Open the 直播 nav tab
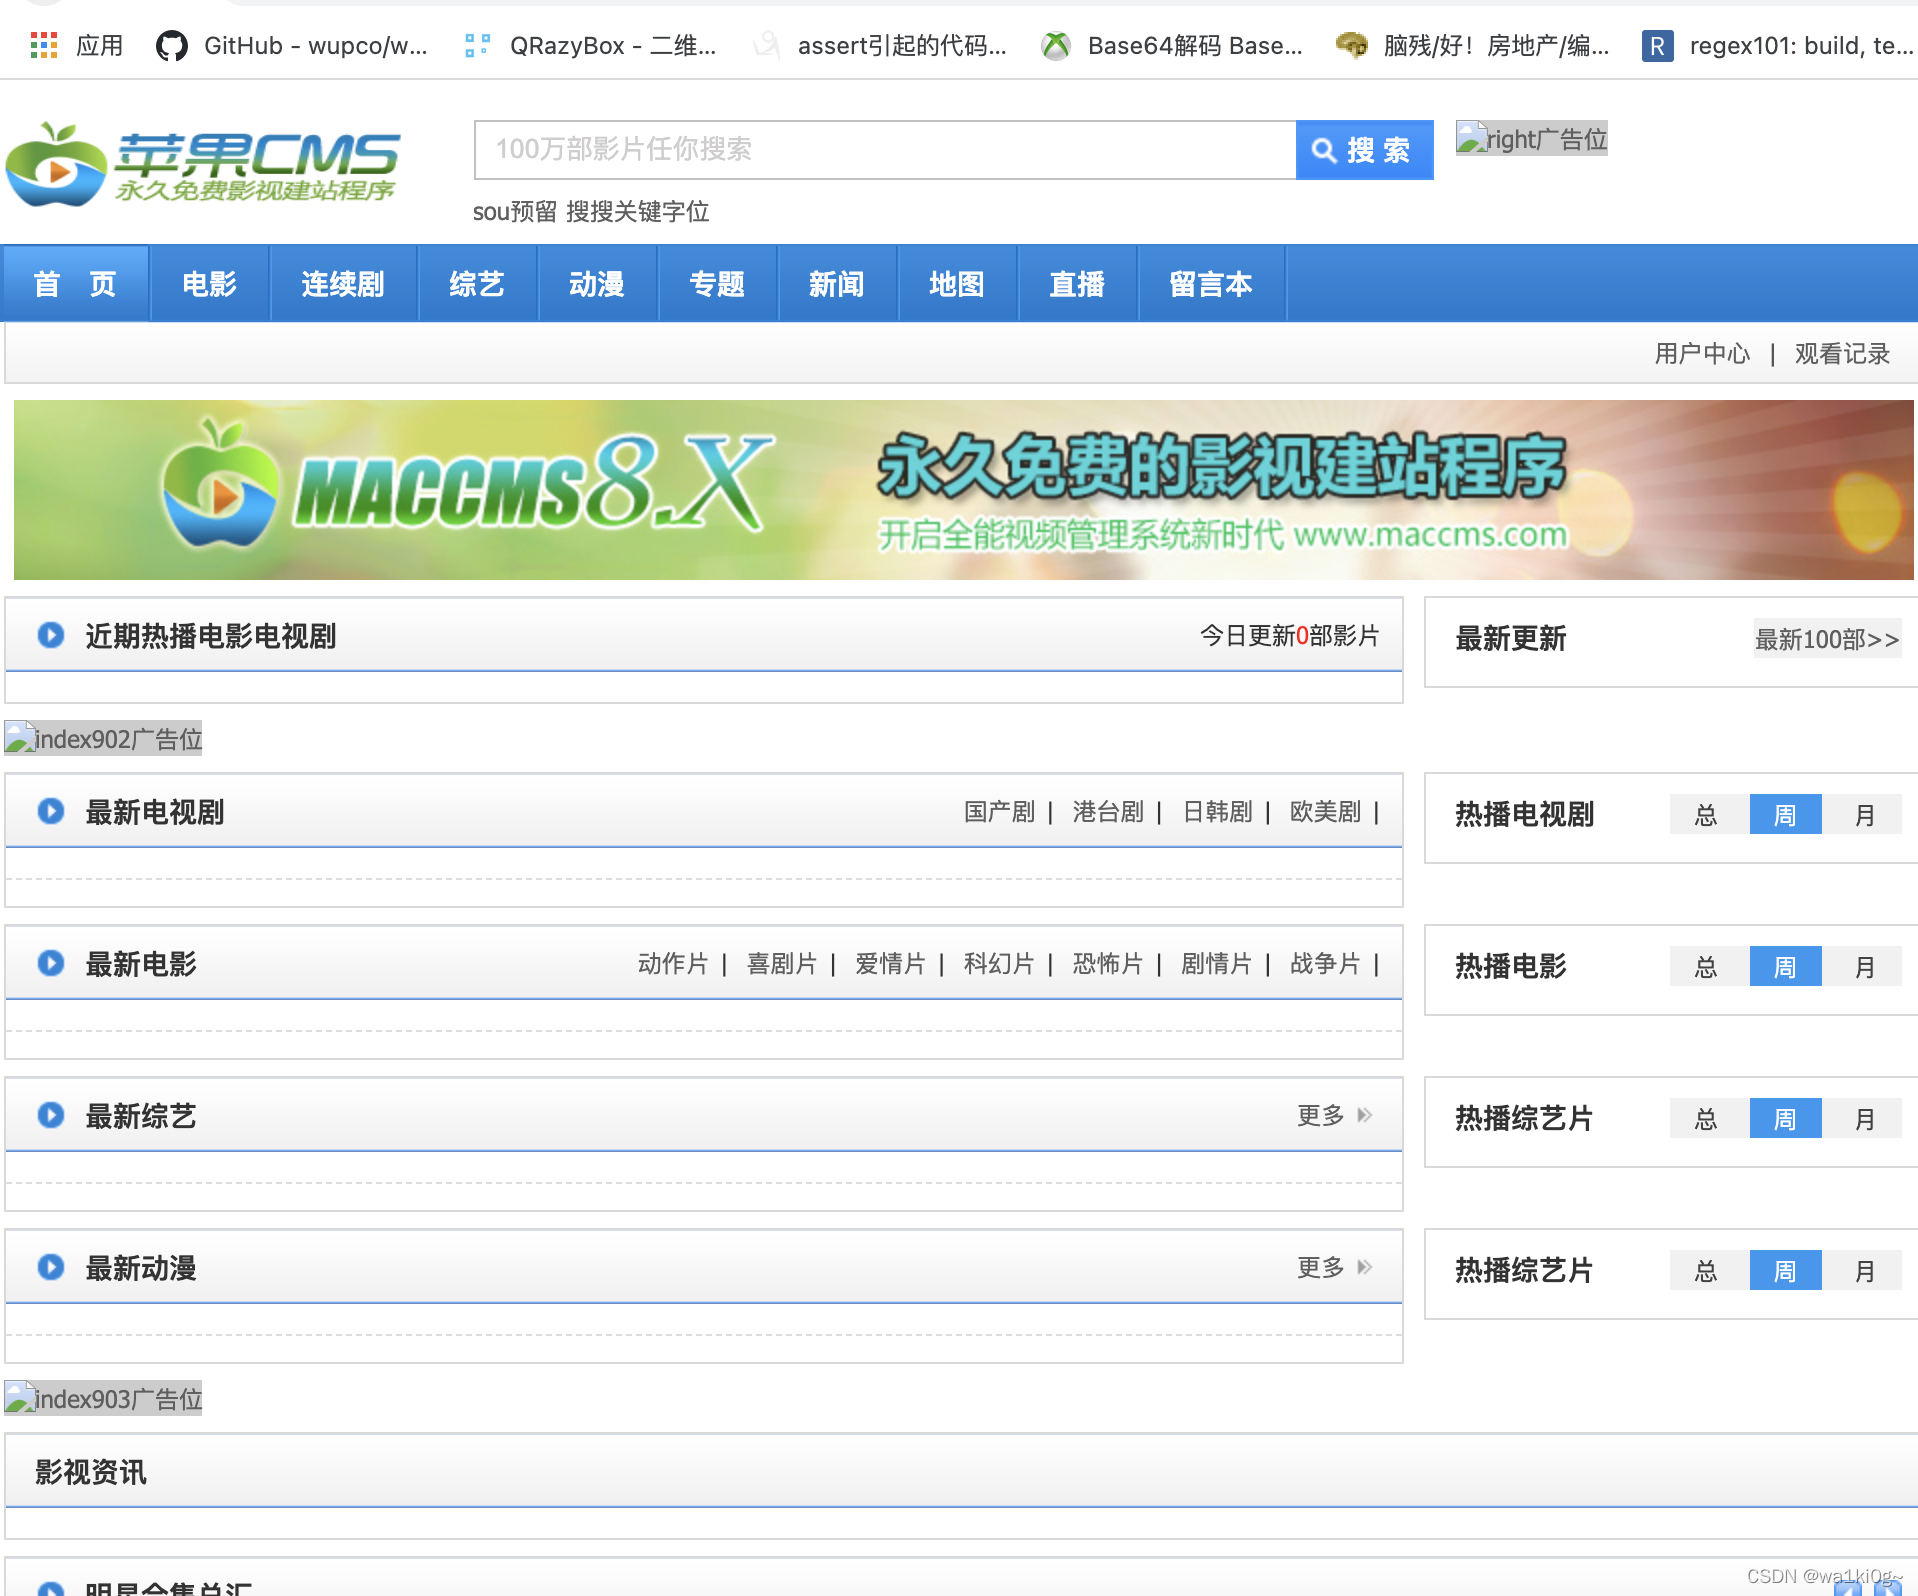The width and height of the screenshot is (1918, 1596). click(1077, 284)
